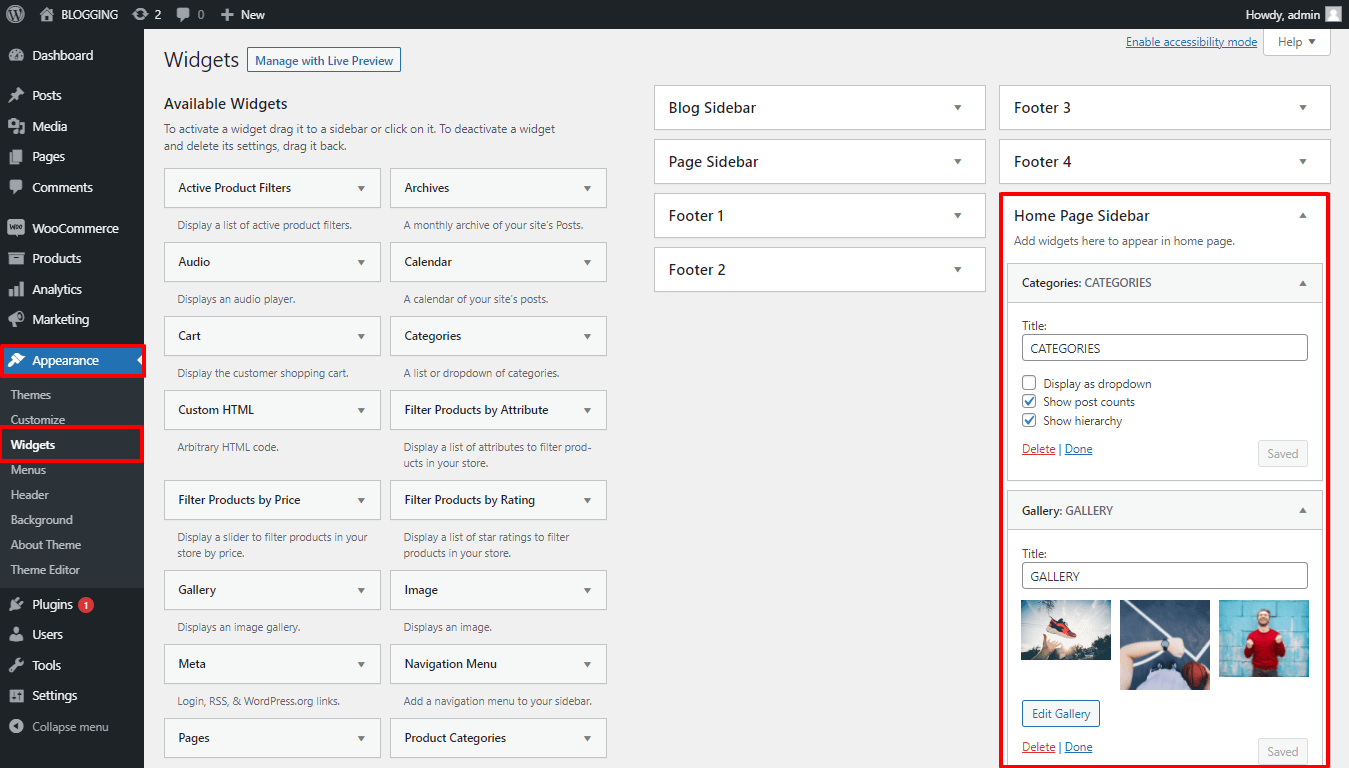Click the comments bubble icon in admin bar

tap(183, 14)
